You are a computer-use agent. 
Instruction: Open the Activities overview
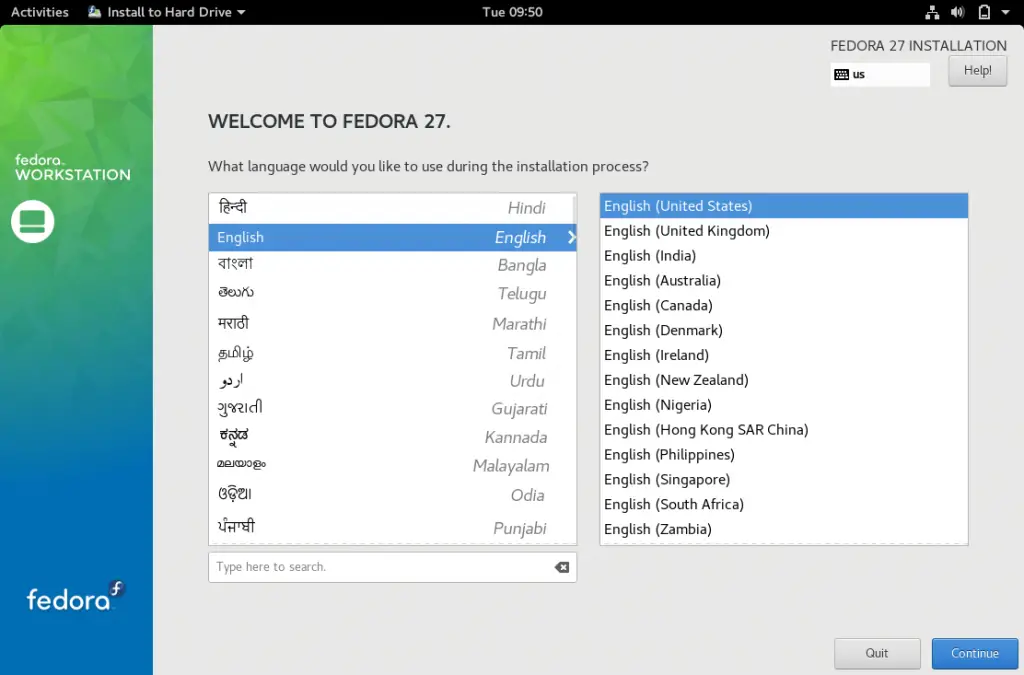coord(39,12)
